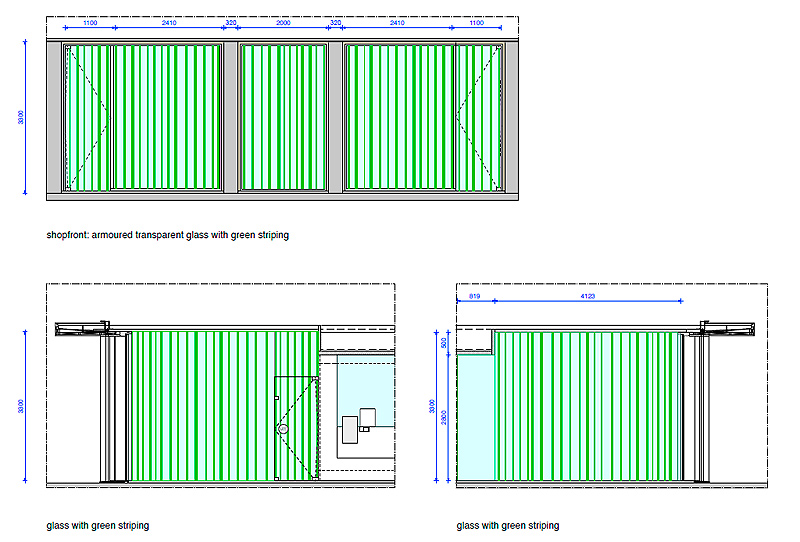Click the glass with green striping caption under the 4123 elevation

tap(508, 526)
